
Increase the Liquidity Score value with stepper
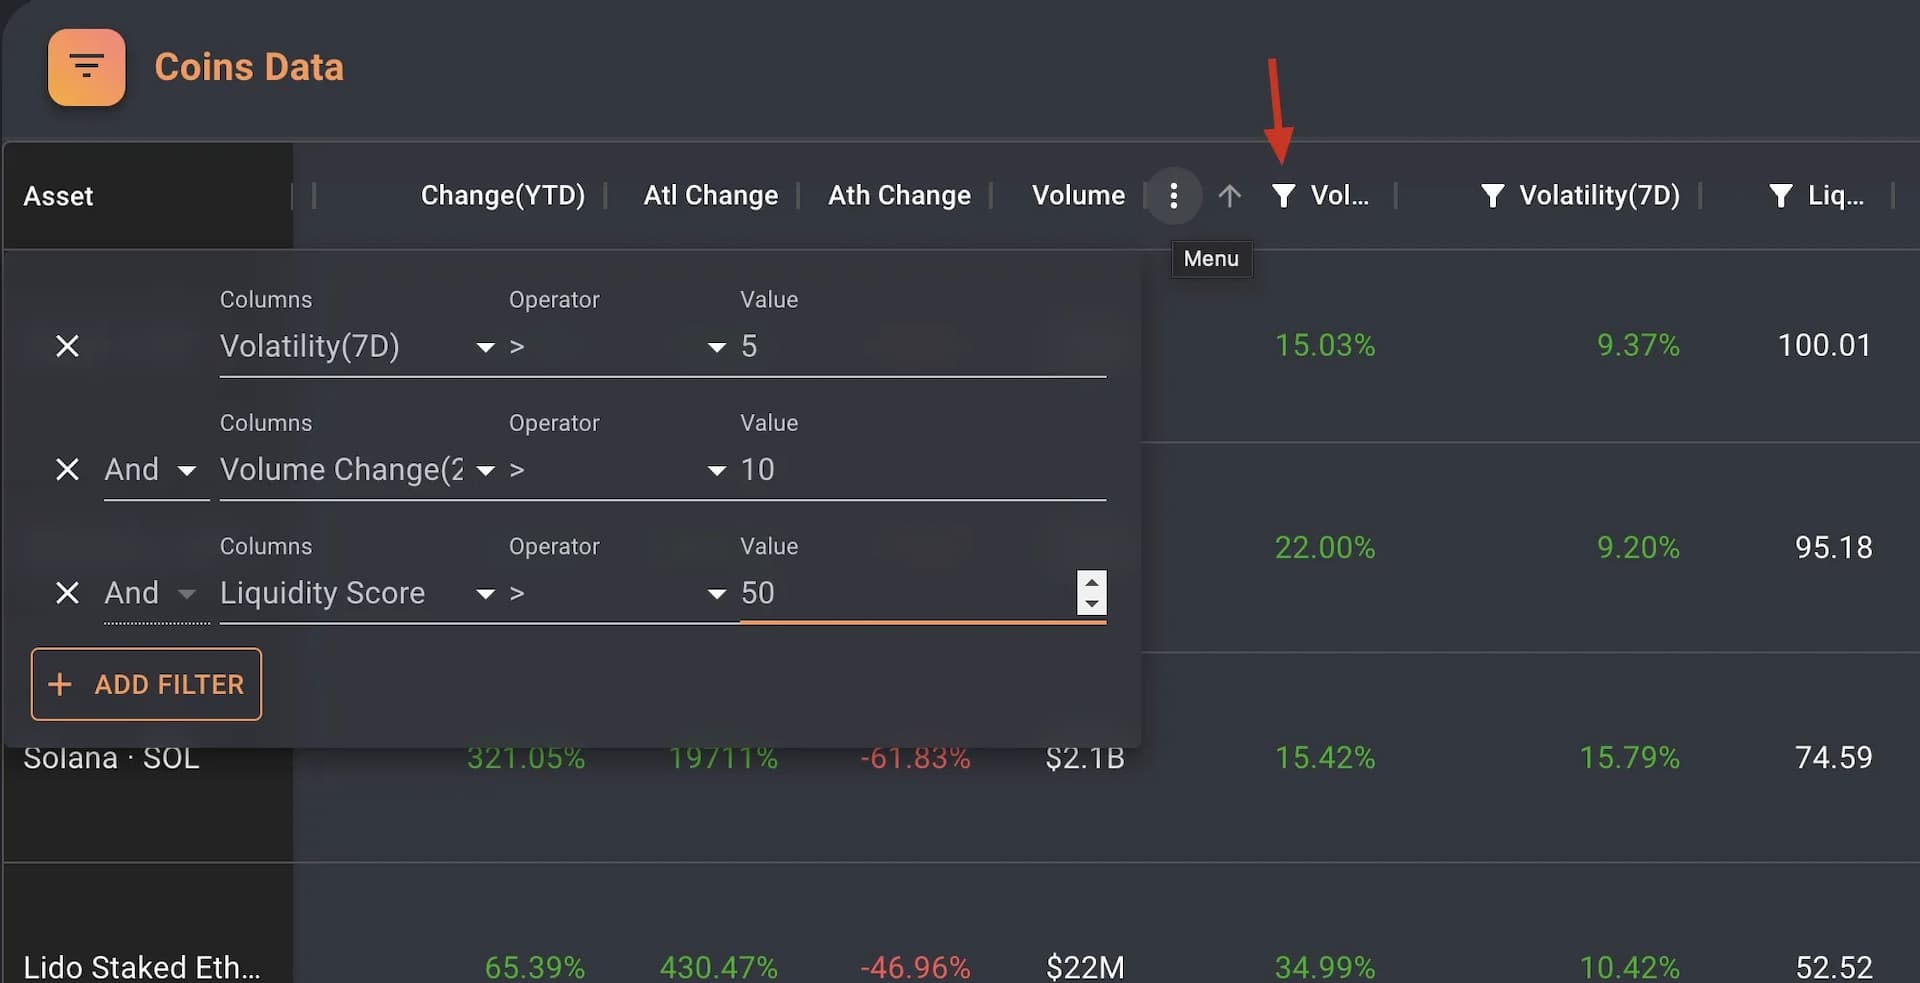click(1092, 582)
